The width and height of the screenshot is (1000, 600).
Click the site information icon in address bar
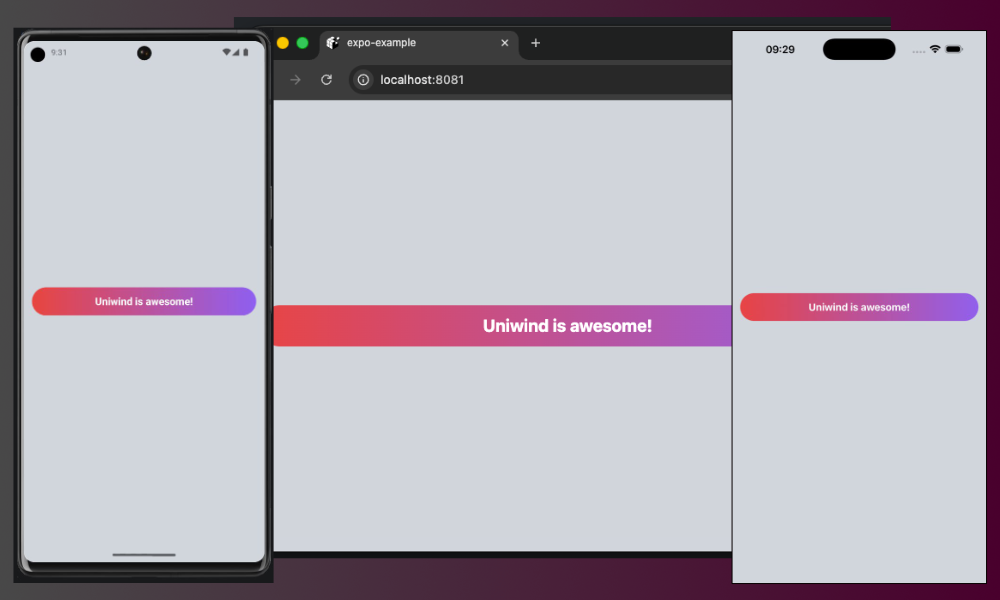tap(362, 79)
